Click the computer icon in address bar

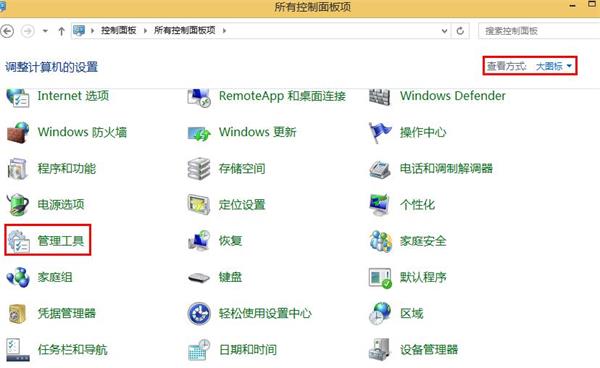click(x=79, y=31)
